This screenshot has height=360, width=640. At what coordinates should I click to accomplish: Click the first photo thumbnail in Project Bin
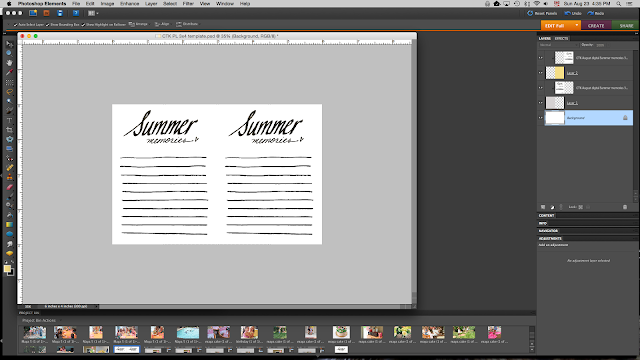34,332
